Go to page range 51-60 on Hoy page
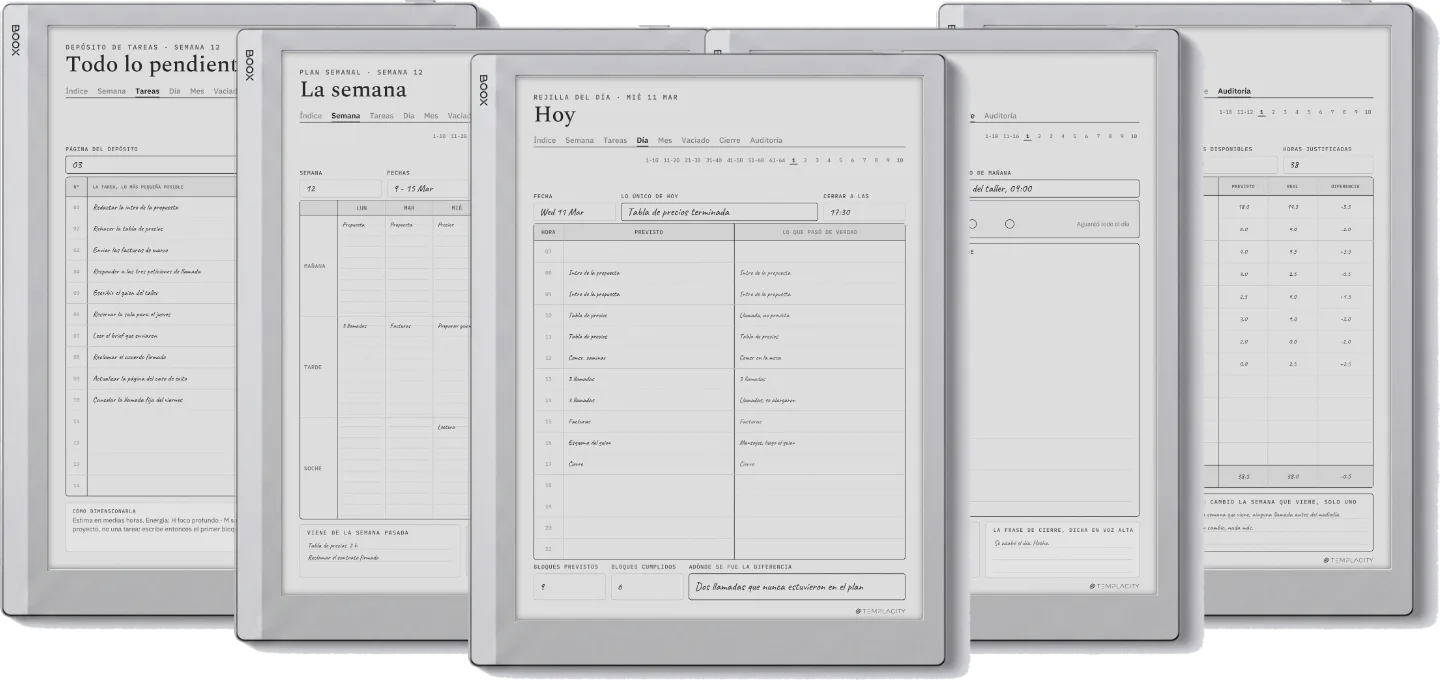Viewport: 1440px width, 680px height. point(756,160)
